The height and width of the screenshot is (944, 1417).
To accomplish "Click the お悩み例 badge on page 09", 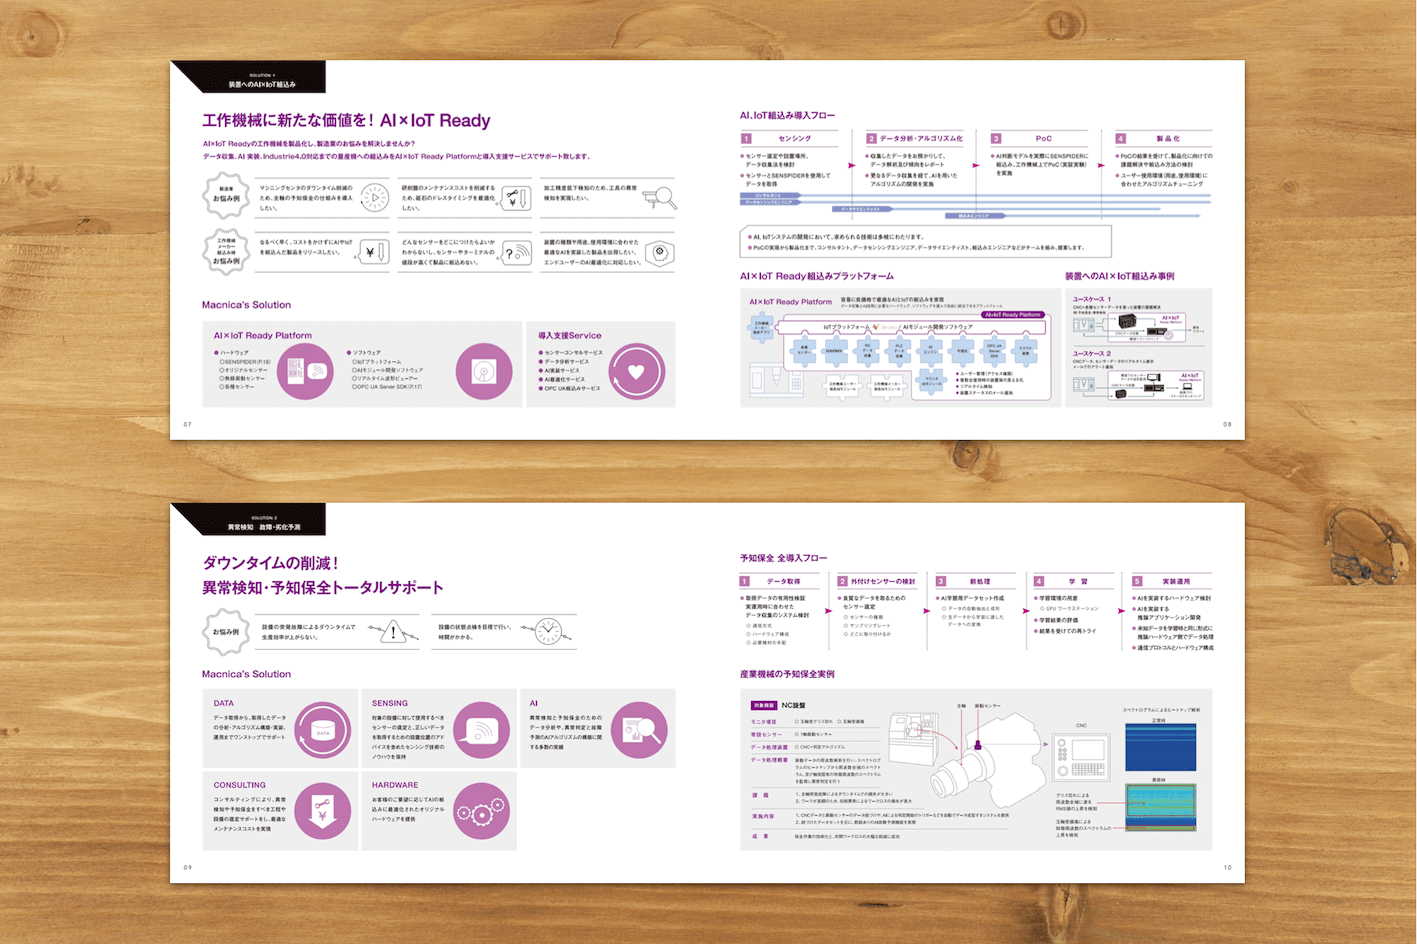I will tap(227, 631).
